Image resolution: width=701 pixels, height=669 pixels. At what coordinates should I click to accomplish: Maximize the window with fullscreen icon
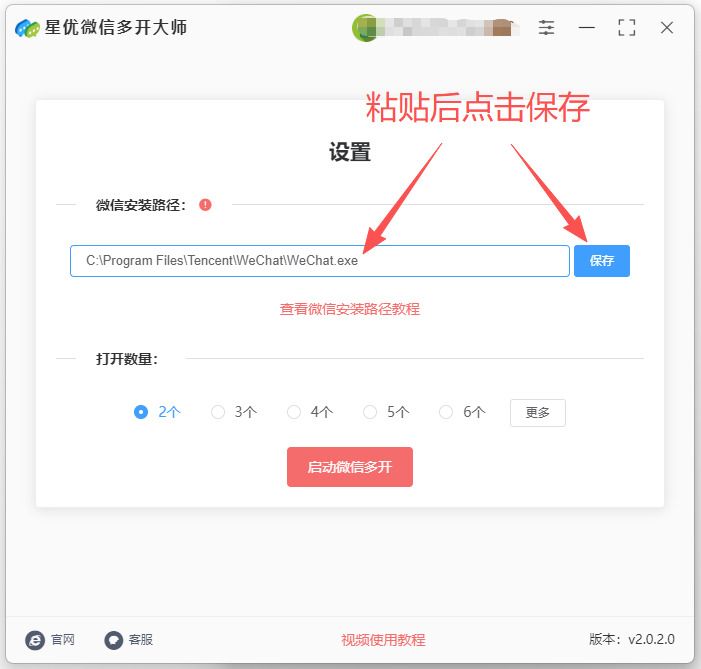click(627, 28)
